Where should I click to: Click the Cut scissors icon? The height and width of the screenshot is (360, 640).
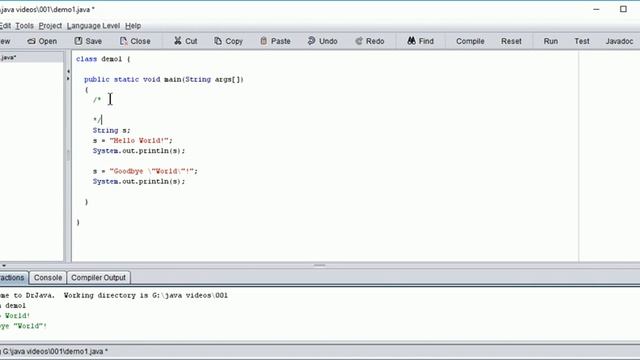[x=178, y=41]
